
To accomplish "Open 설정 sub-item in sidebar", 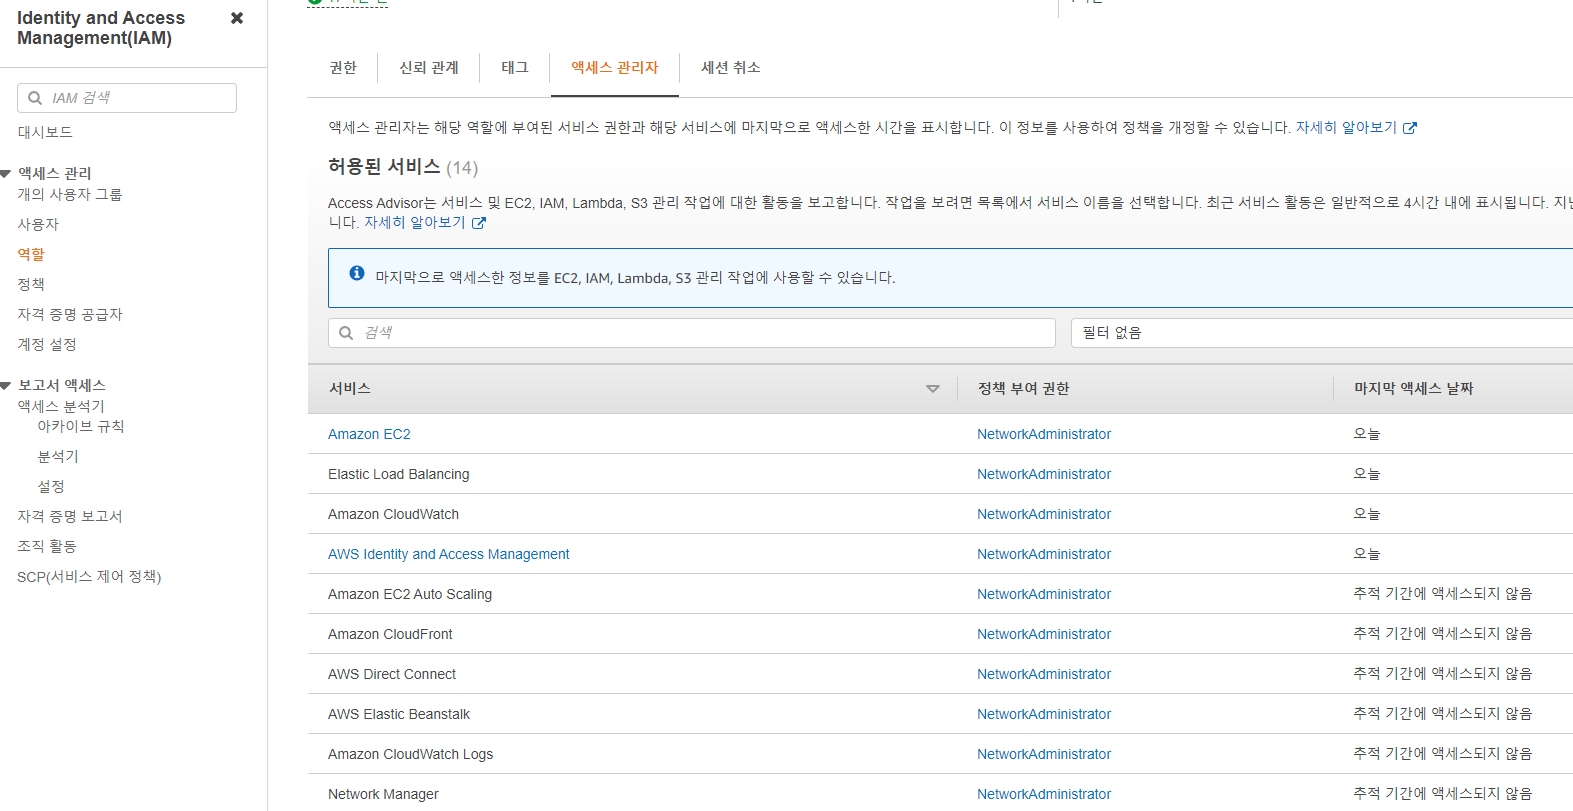I will (51, 486).
